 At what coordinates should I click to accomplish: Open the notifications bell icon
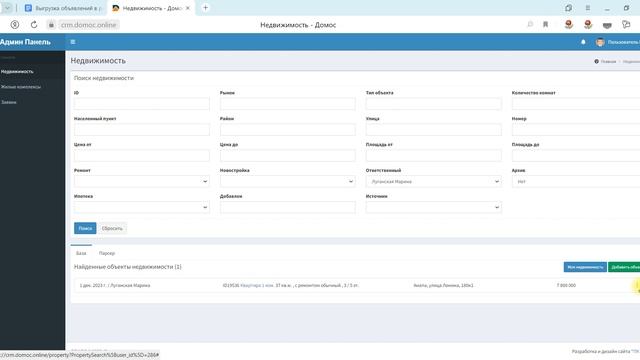pyautogui.click(x=583, y=42)
